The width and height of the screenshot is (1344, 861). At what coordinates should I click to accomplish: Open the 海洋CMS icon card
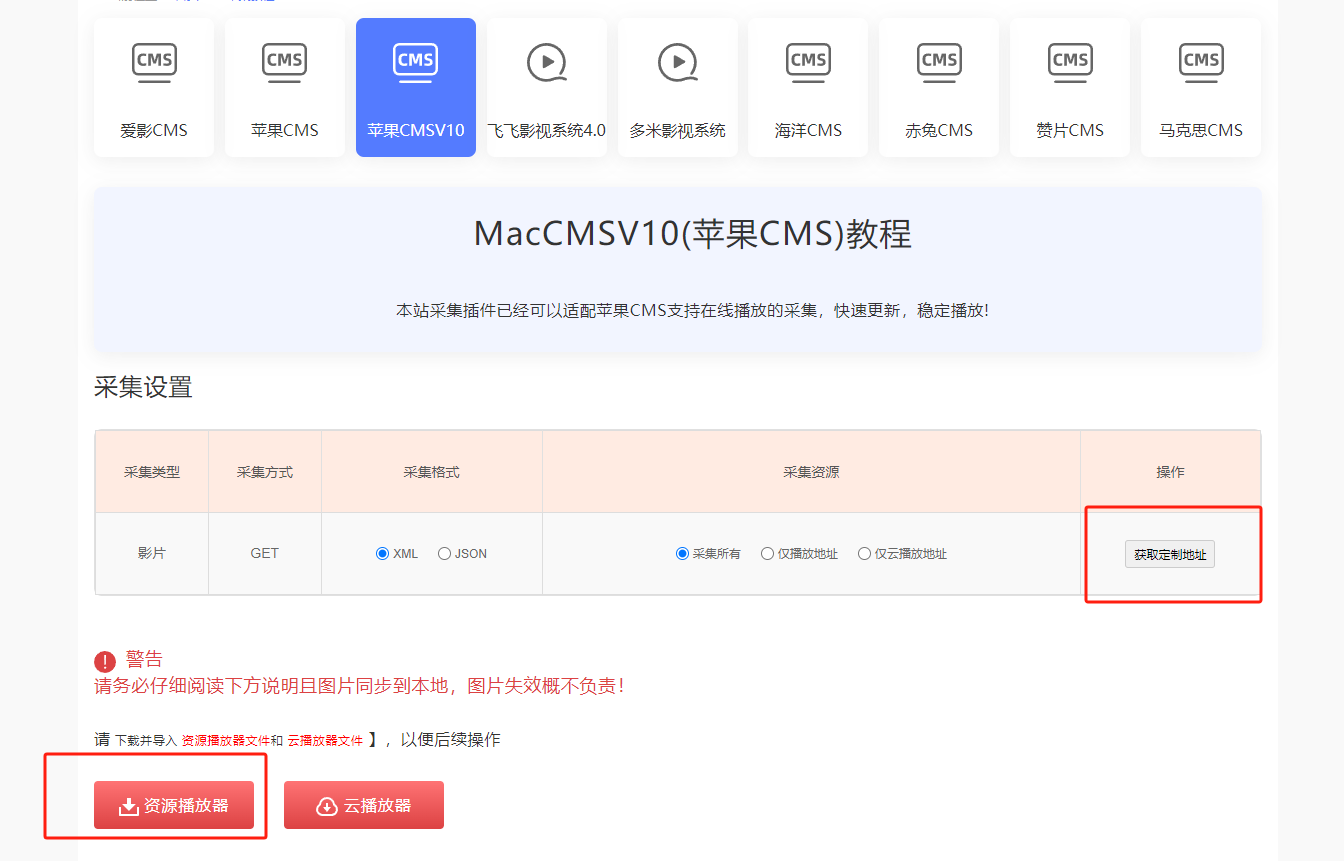(x=808, y=88)
